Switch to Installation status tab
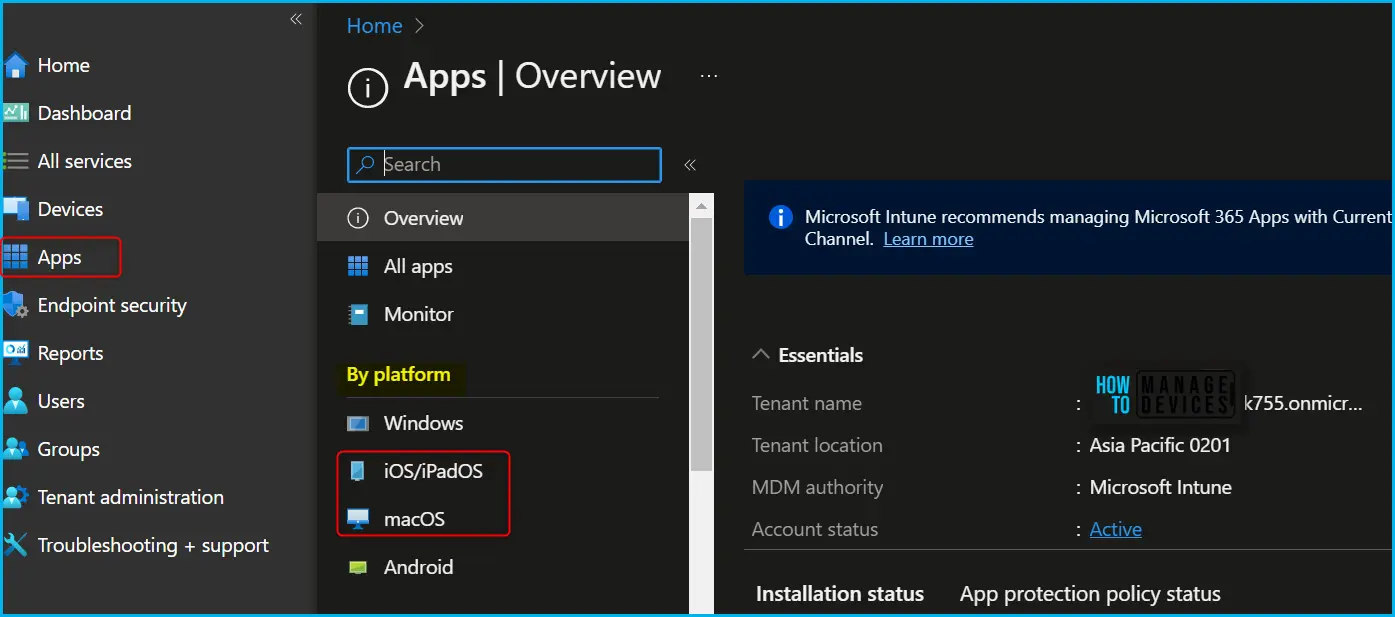Viewport: 1395px width, 617px height. [x=840, y=594]
